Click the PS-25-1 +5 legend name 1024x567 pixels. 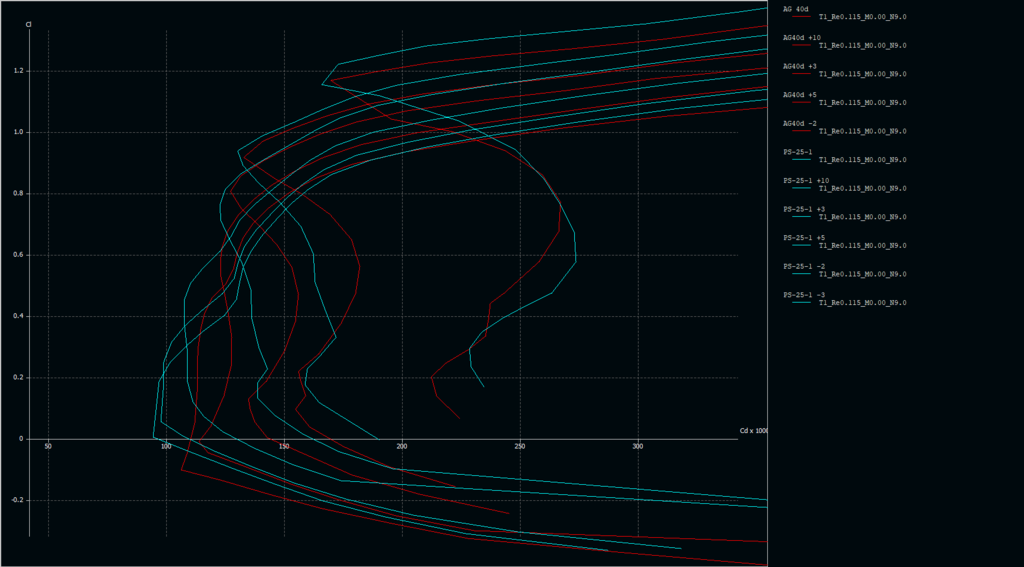pos(804,238)
